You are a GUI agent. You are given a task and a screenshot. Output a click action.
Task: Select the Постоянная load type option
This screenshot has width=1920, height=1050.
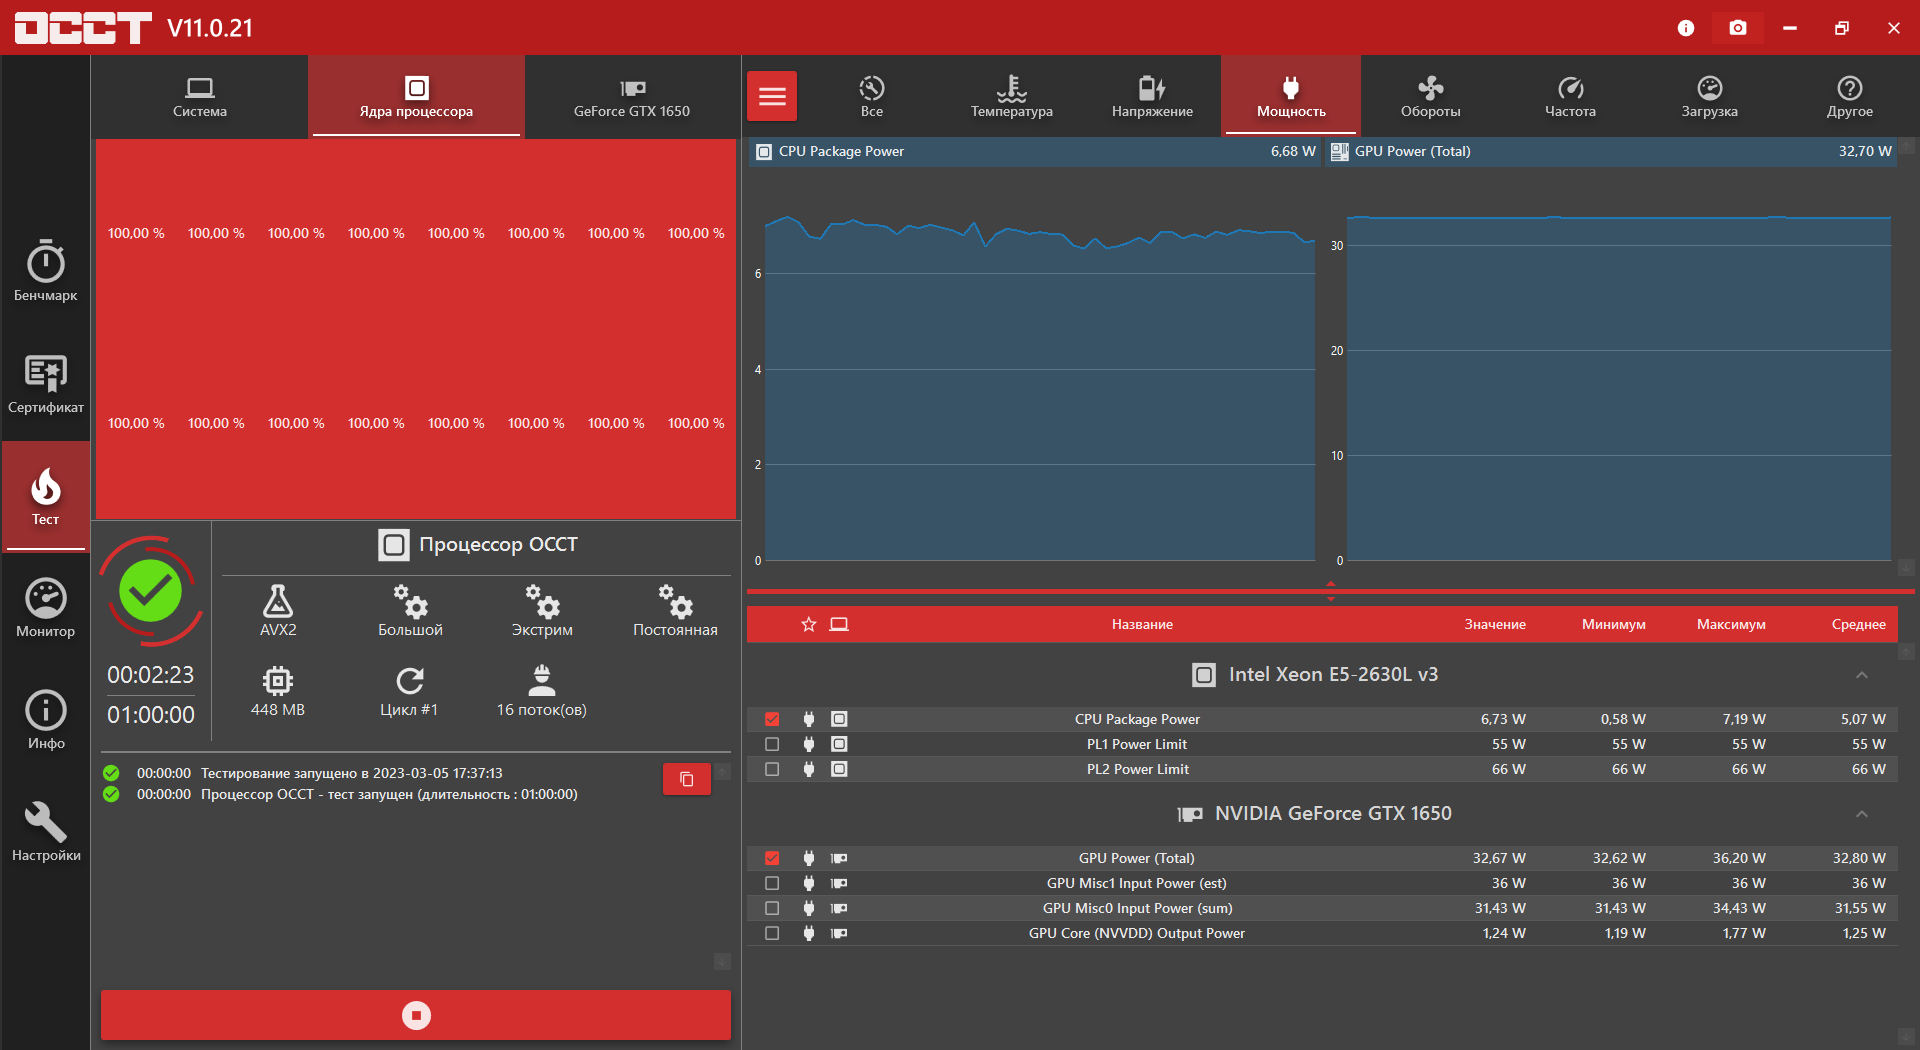(x=675, y=611)
